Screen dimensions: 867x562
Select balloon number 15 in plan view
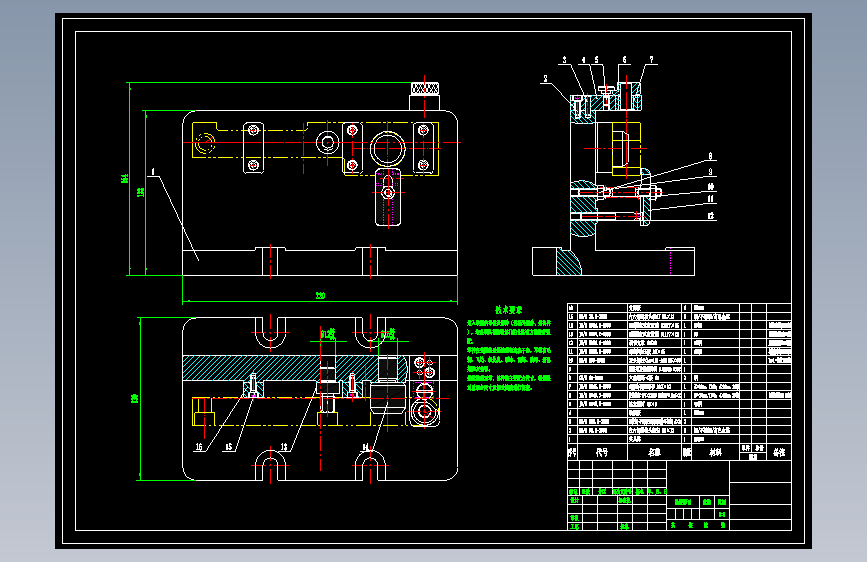coord(229,447)
